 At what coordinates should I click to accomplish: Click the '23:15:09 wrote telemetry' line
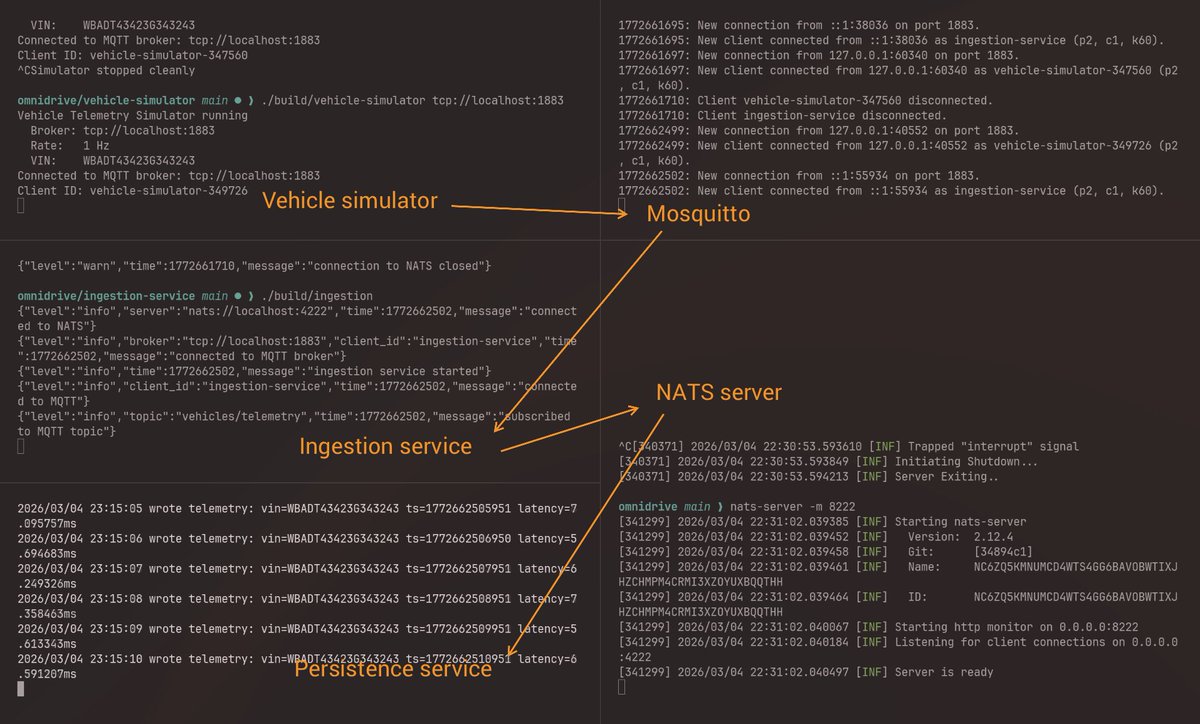[x=297, y=635]
